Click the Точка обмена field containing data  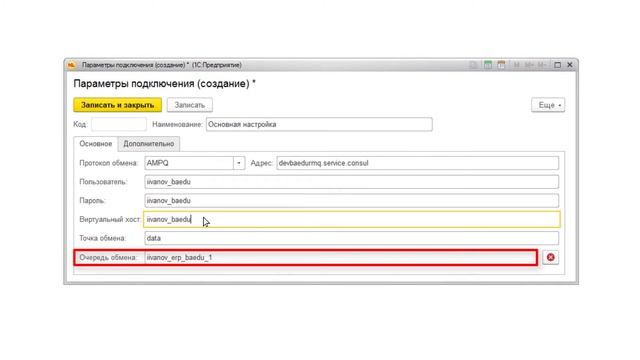(x=351, y=238)
